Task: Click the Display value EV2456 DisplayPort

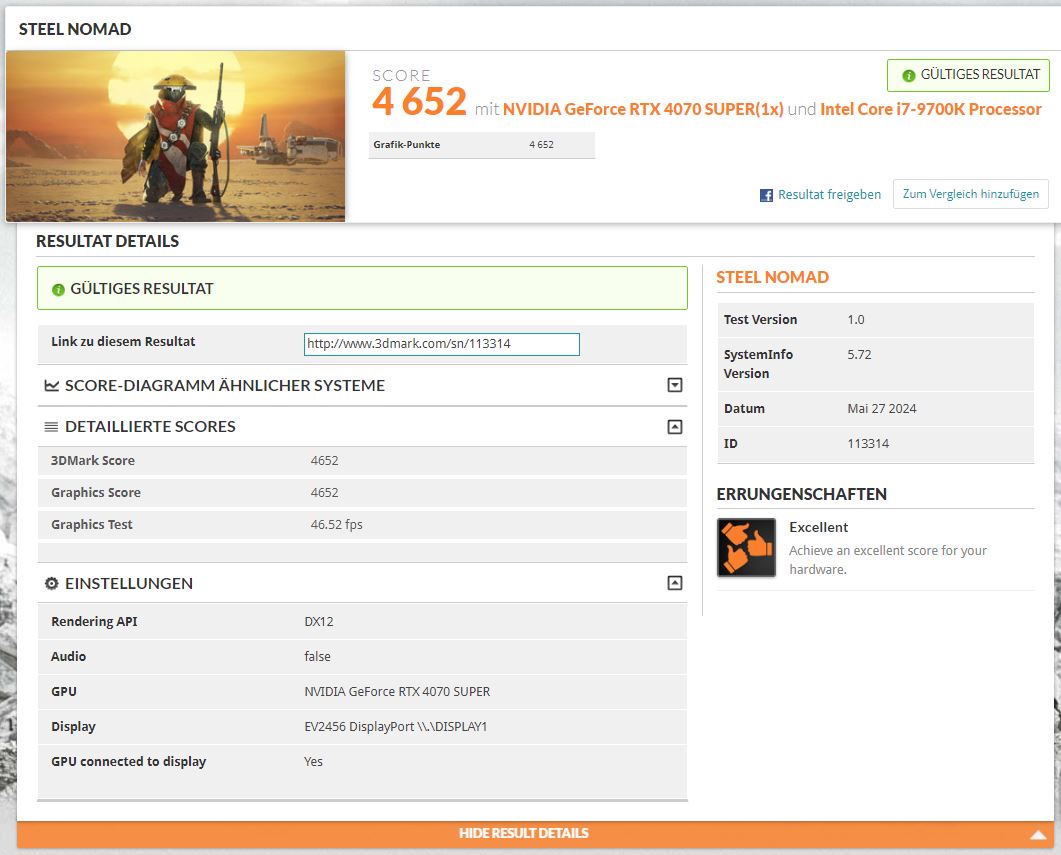Action: coord(396,726)
